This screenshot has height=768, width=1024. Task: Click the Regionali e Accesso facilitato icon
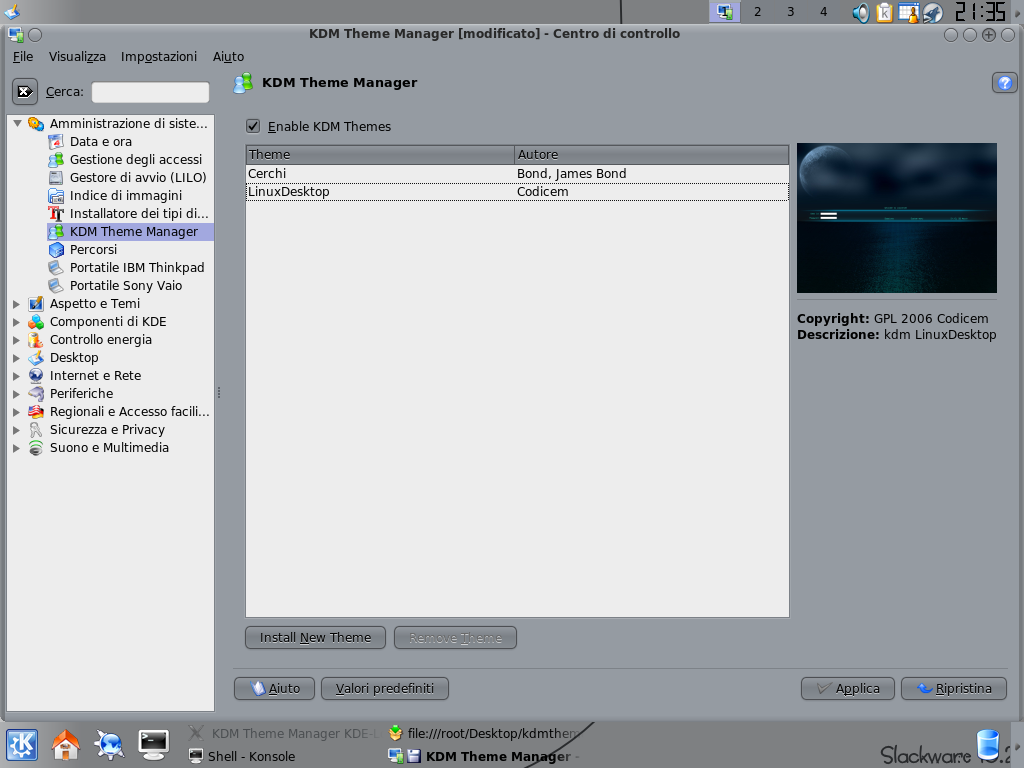click(x=36, y=411)
